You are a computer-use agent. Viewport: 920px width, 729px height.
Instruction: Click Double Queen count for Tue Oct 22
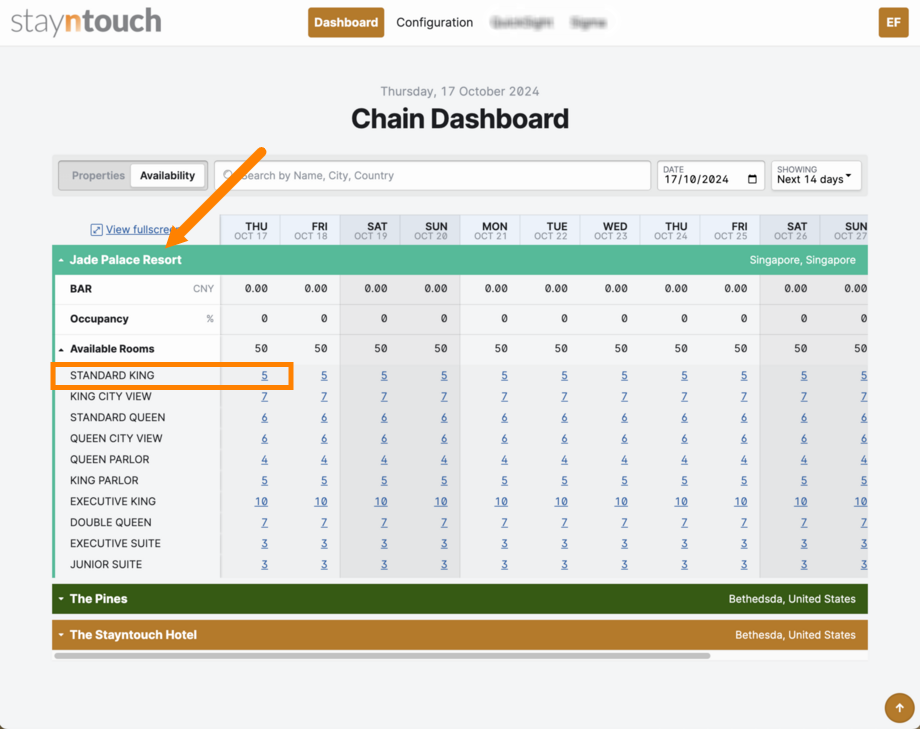(x=564, y=522)
